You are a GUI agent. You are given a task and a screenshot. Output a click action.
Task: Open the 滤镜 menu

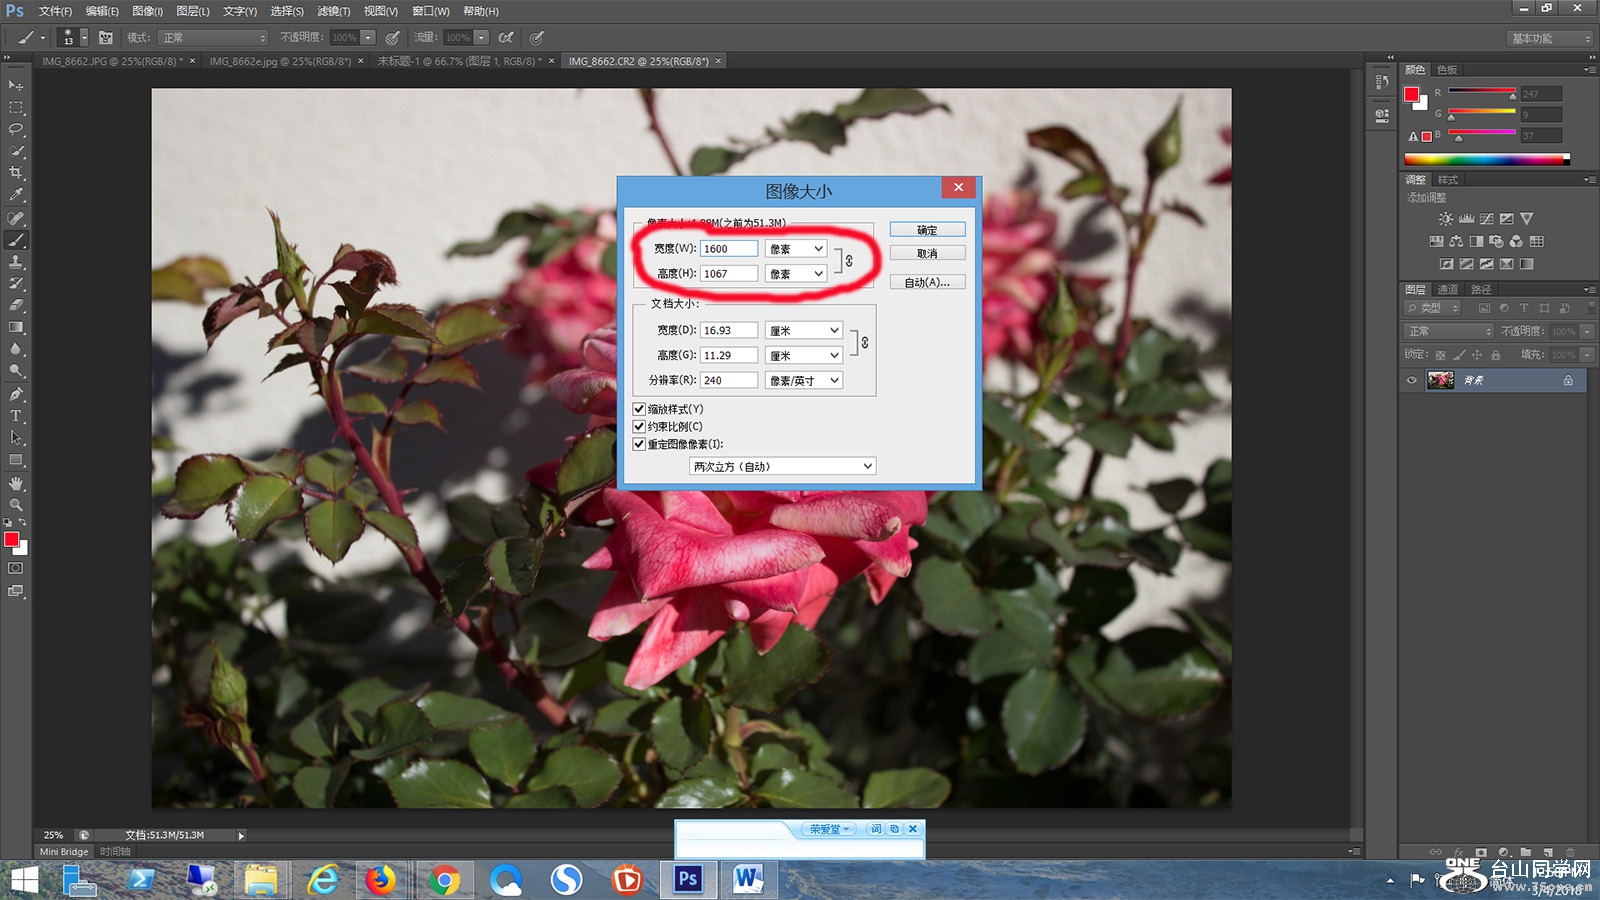[333, 11]
